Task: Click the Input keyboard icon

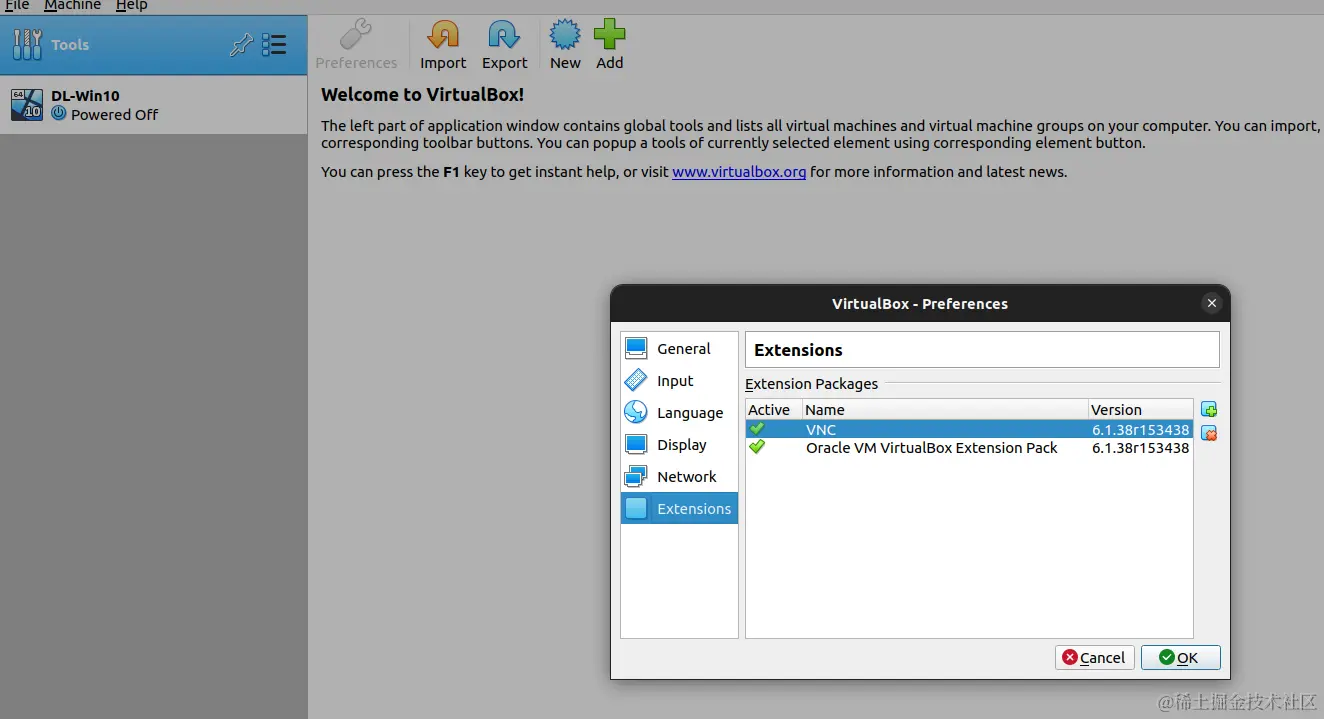Action: 636,380
